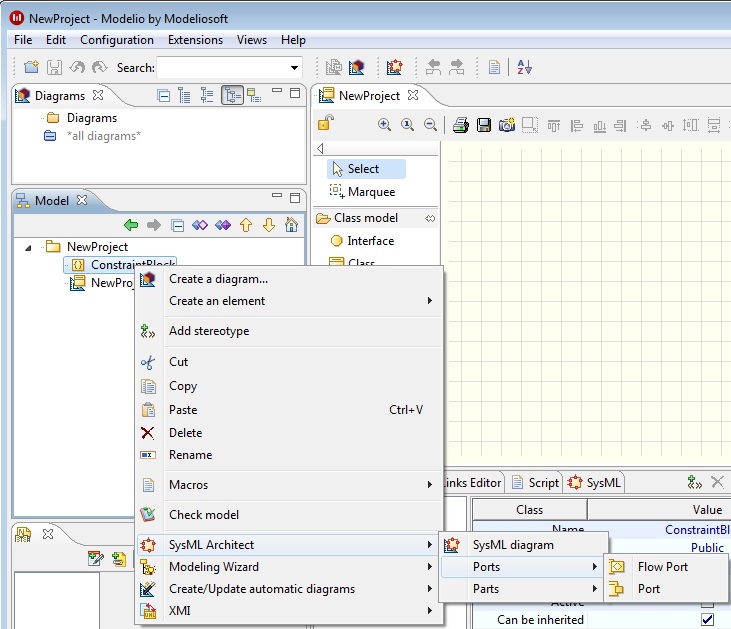Click the print diagram icon
Viewport: 731px width, 629px height.
[461, 124]
